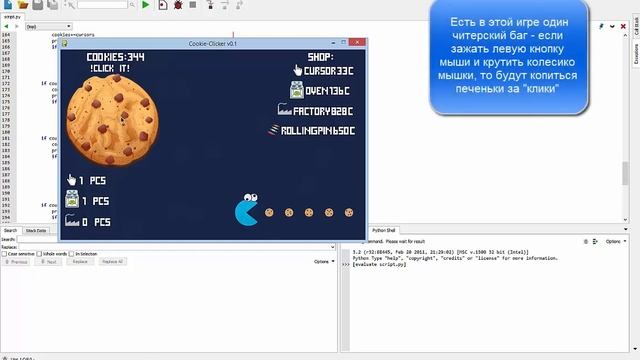Go back with green left arrow
The image size is (640, 360).
point(6,26)
